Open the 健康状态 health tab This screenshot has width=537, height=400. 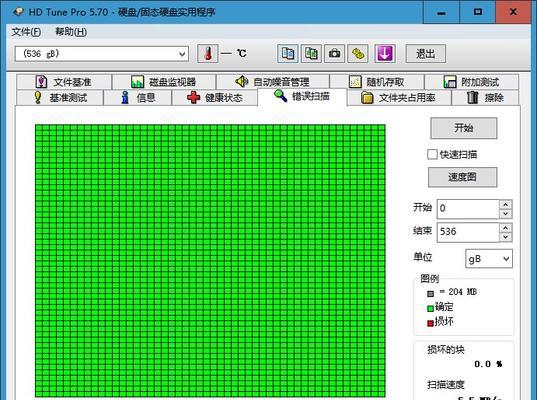215,98
